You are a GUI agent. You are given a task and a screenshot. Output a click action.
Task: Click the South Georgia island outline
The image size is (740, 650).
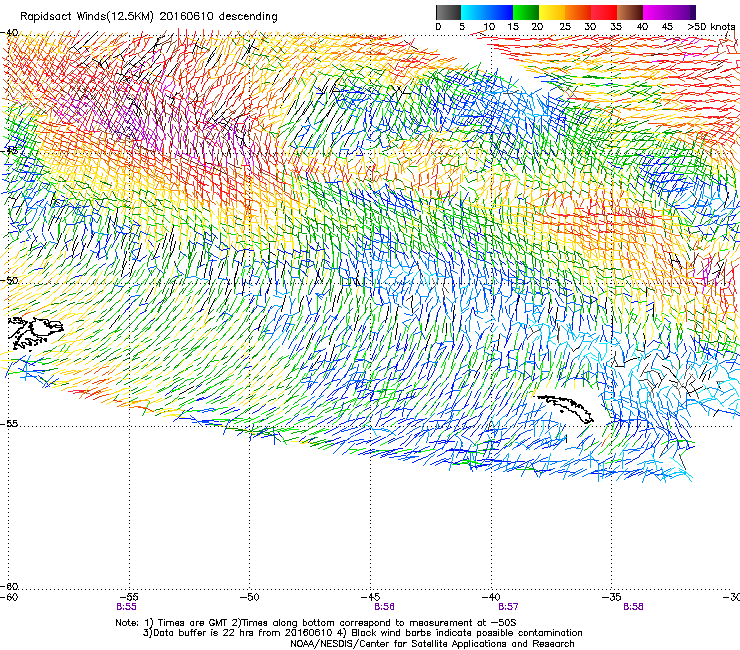click(x=565, y=409)
